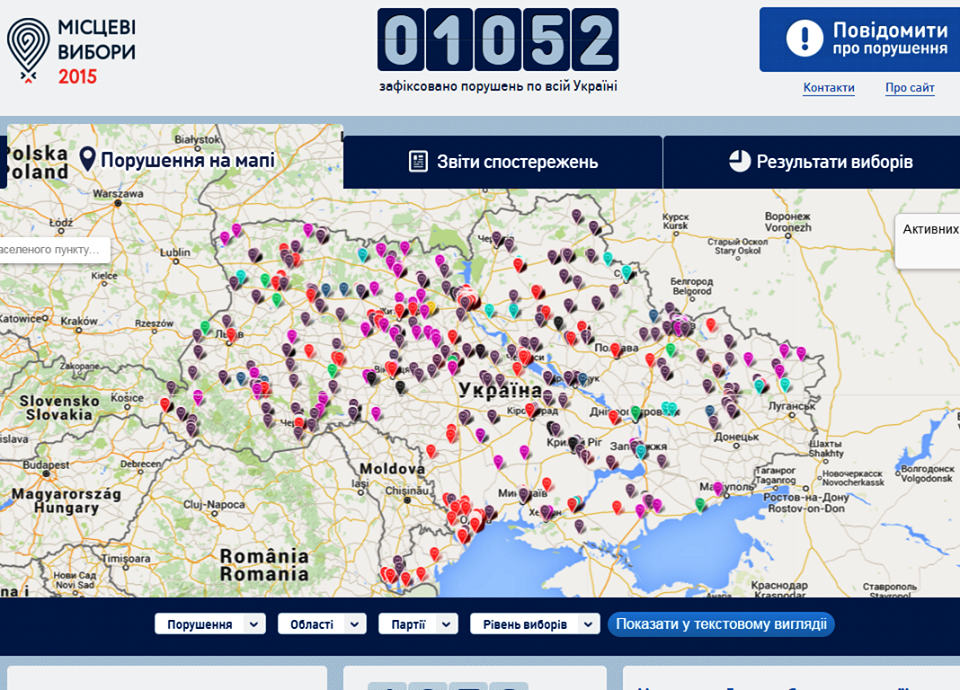Open the Про сайт link
This screenshot has height=690, width=960.
point(910,88)
